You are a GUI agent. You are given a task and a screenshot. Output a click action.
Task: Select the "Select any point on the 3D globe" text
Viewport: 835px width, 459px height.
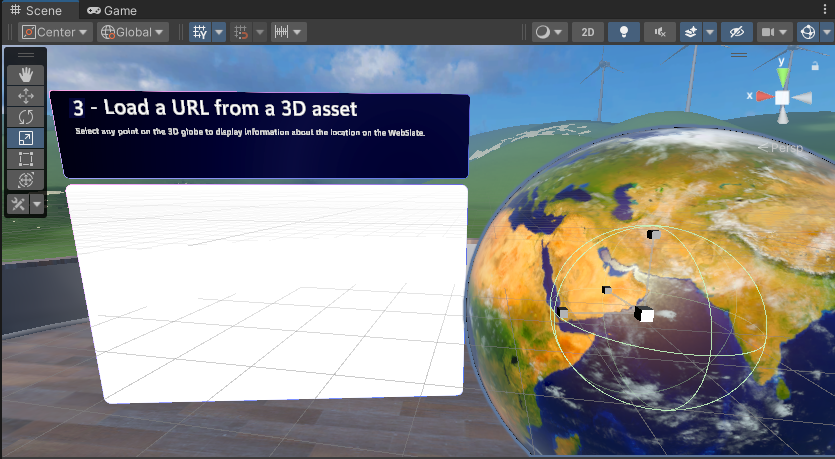click(x=250, y=132)
